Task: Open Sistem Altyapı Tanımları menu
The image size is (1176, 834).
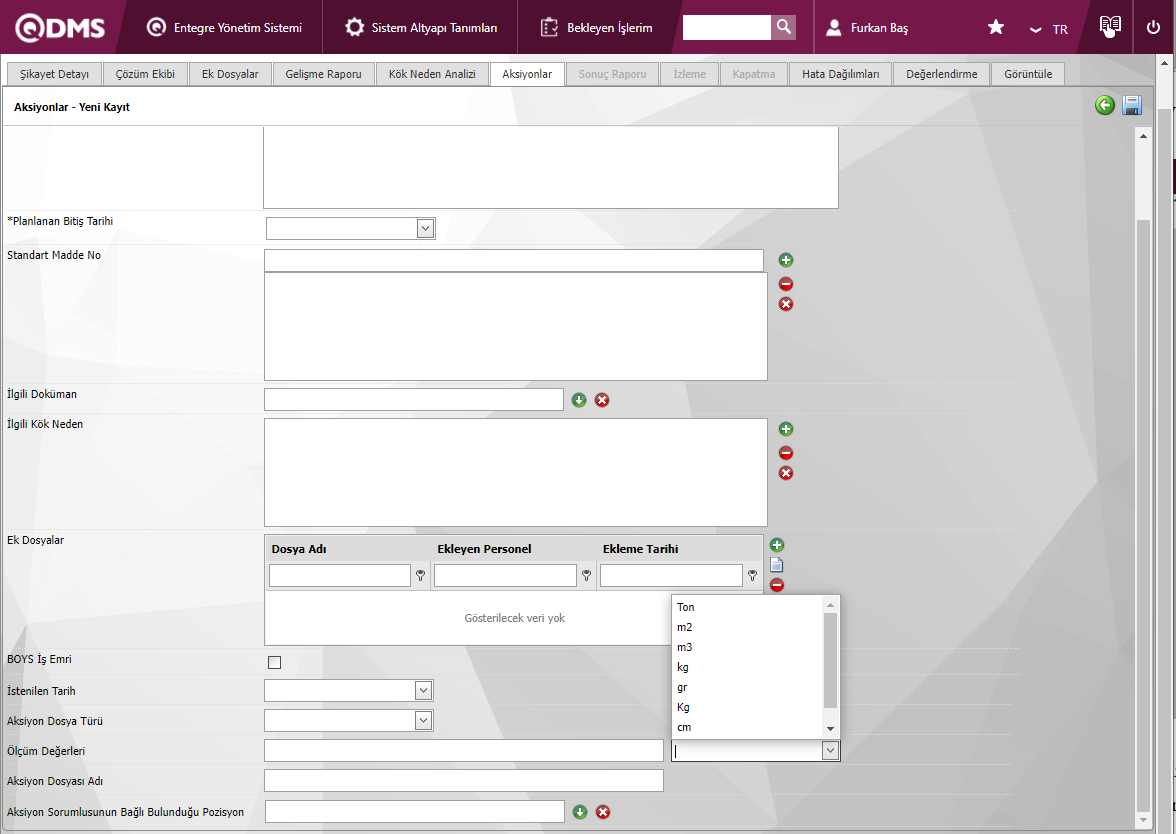Action: 422,28
